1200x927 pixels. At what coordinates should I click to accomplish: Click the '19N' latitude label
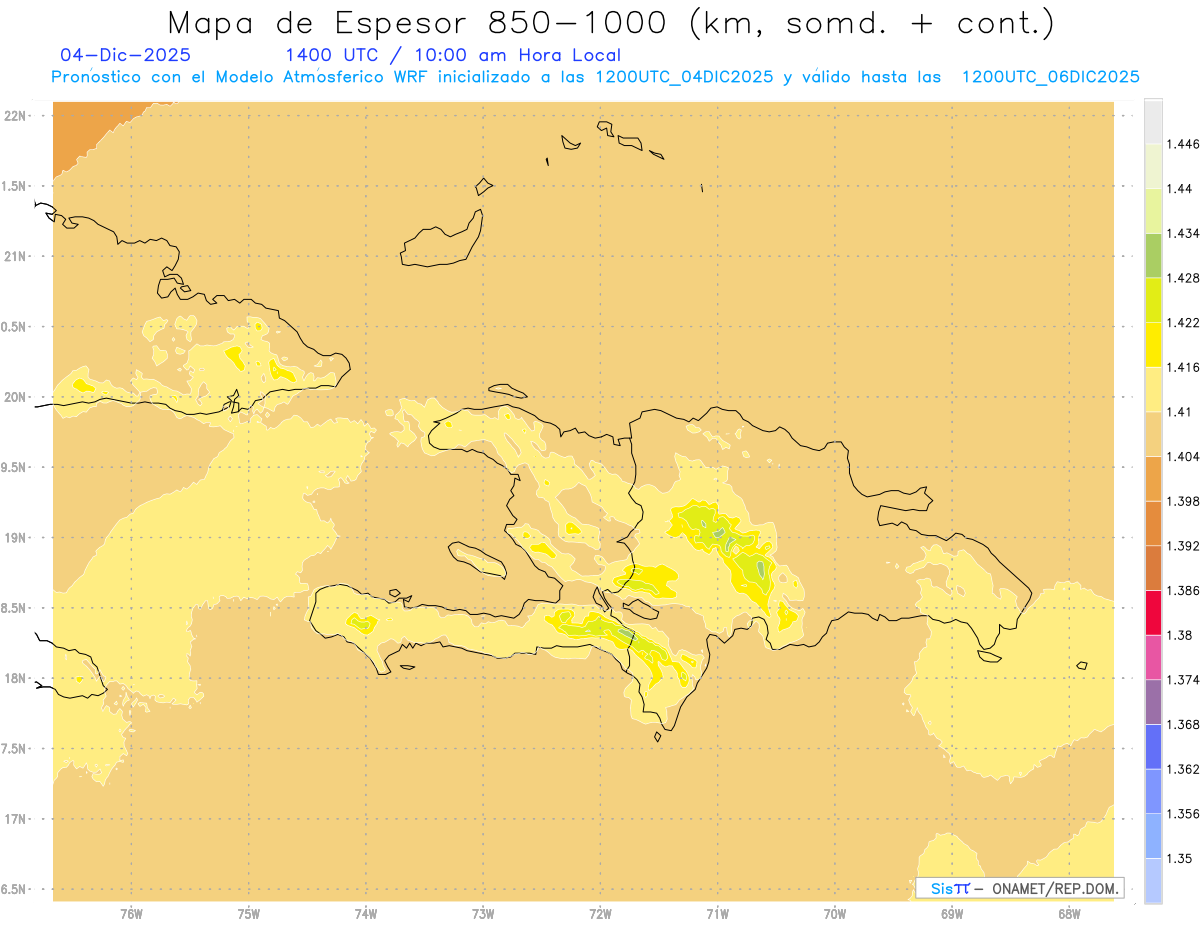click(17, 537)
